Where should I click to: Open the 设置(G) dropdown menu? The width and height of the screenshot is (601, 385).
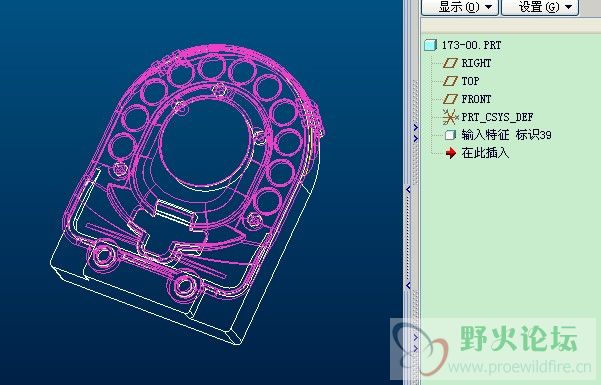point(540,7)
